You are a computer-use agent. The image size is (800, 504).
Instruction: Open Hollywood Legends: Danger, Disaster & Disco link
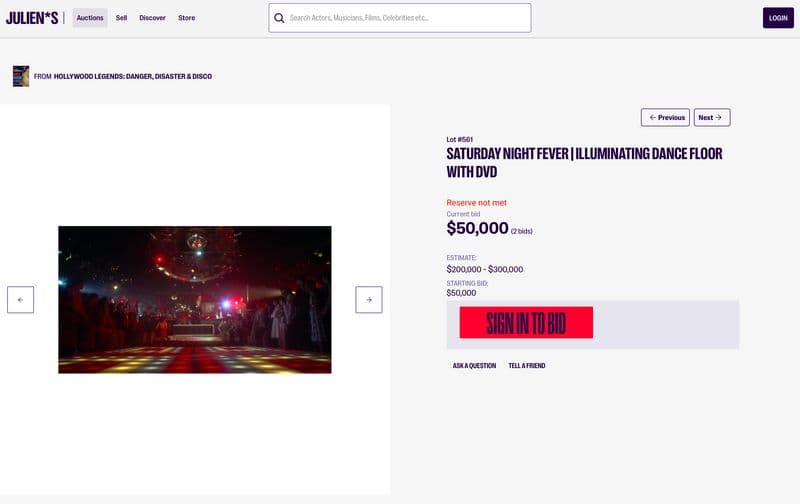coord(133,77)
